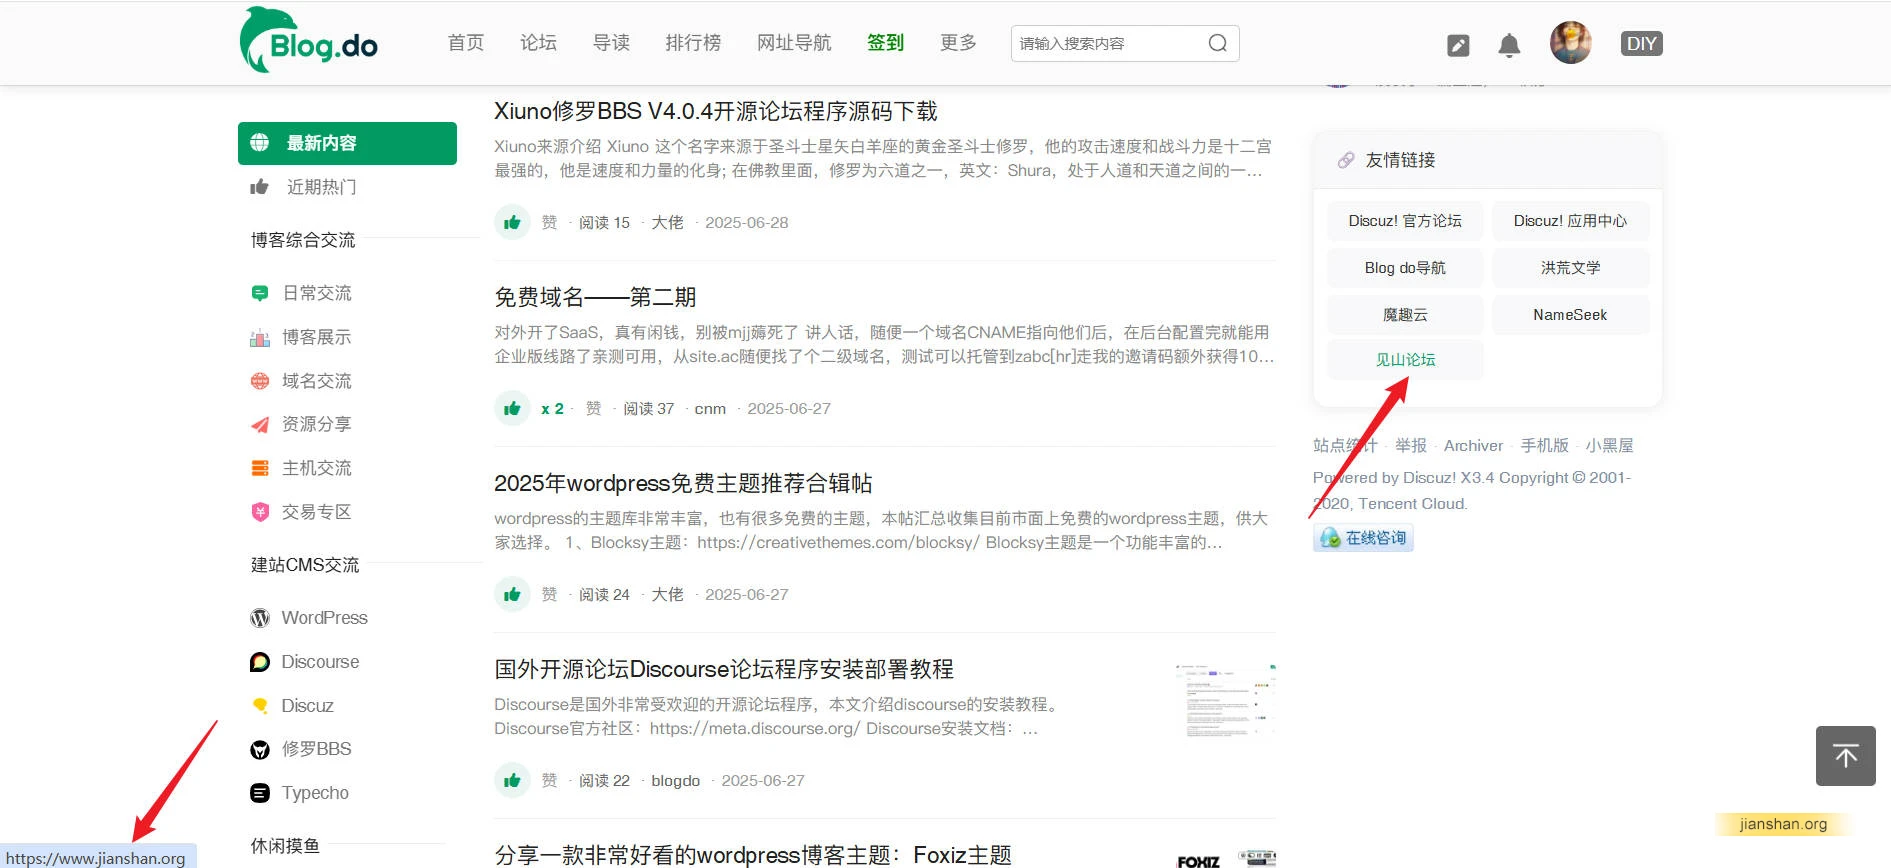The width and height of the screenshot is (1891, 868).
Task: Select the 近期热门 sidebar tab
Action: [x=347, y=187]
